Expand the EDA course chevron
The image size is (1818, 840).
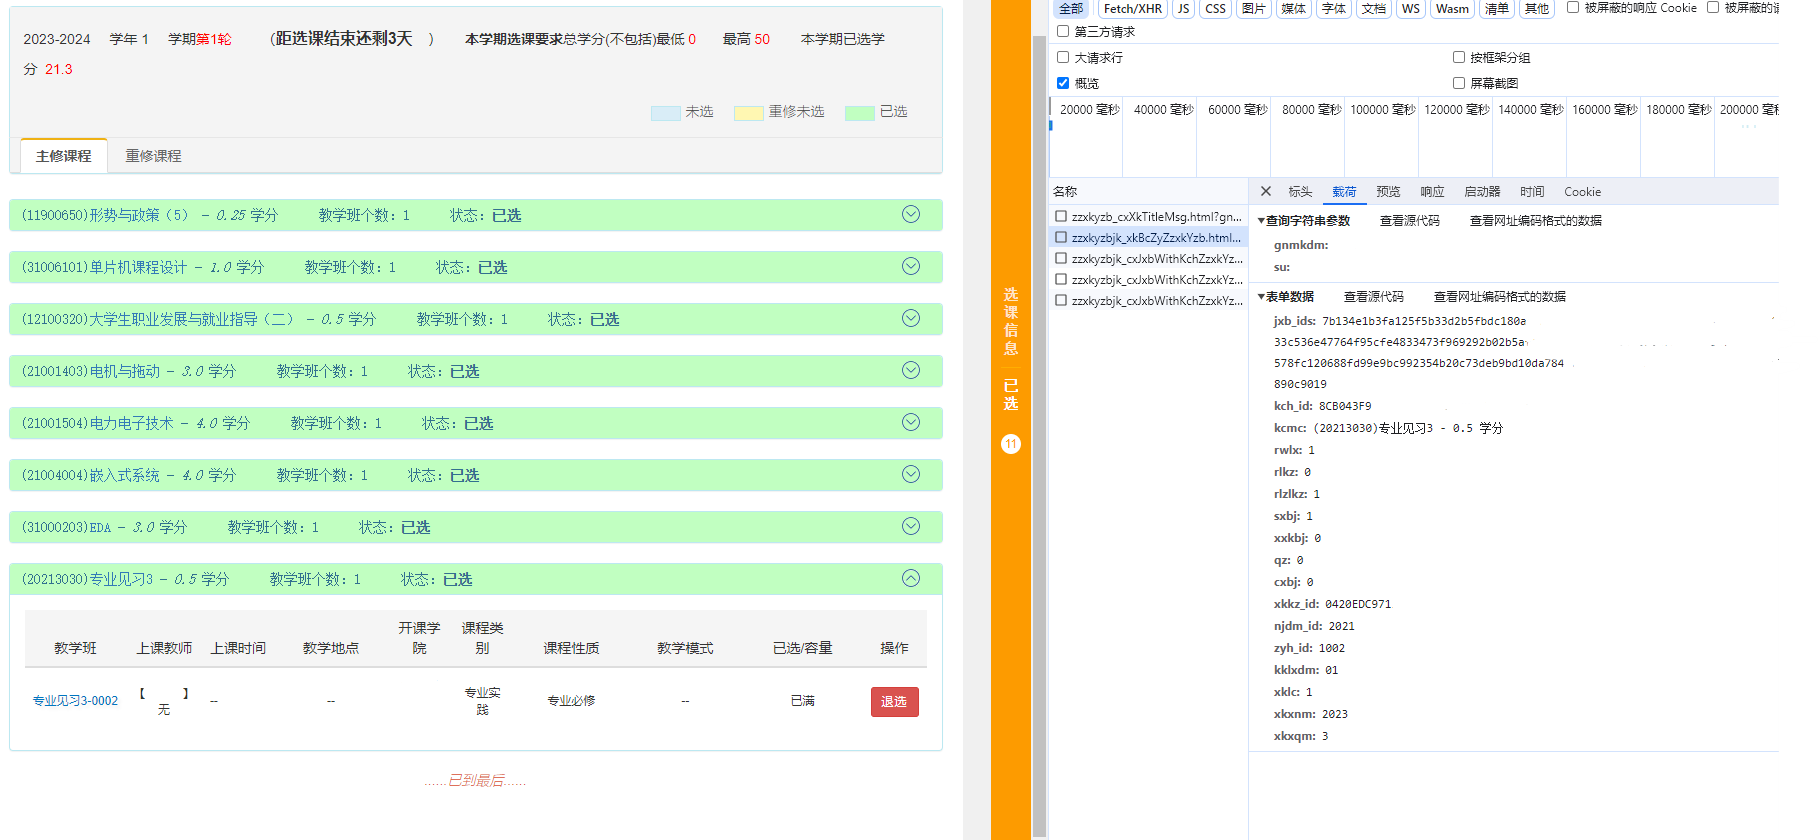(x=911, y=526)
